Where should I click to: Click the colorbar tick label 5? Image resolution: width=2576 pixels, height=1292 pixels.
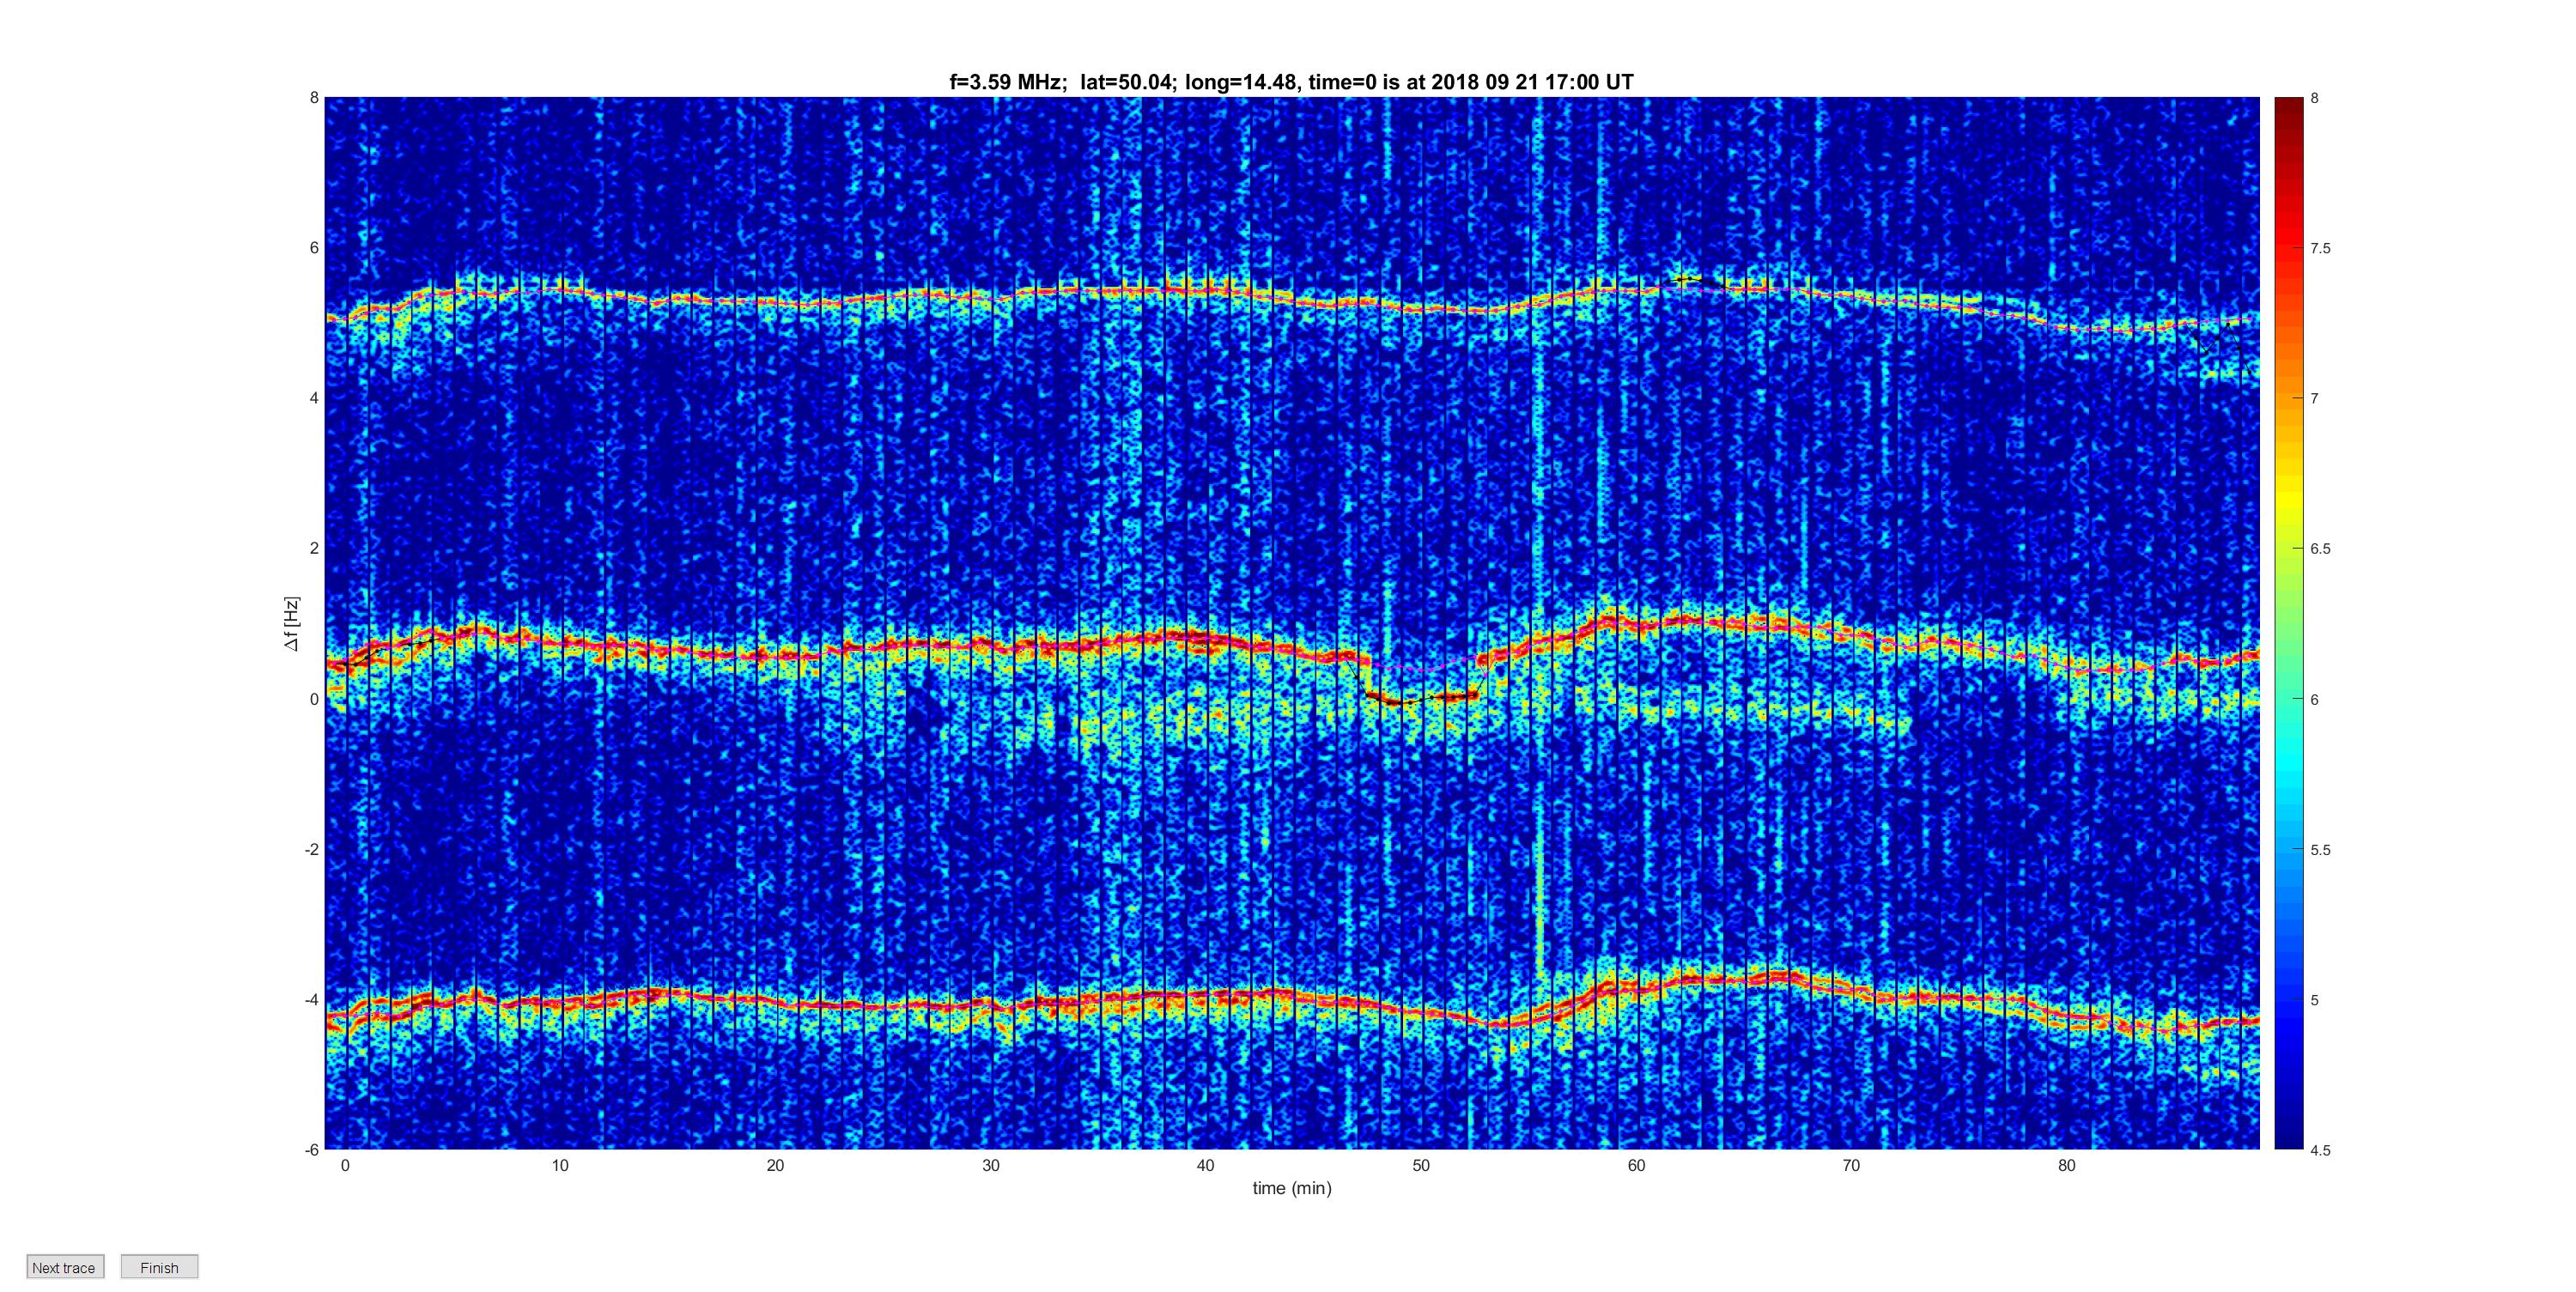[2315, 1000]
